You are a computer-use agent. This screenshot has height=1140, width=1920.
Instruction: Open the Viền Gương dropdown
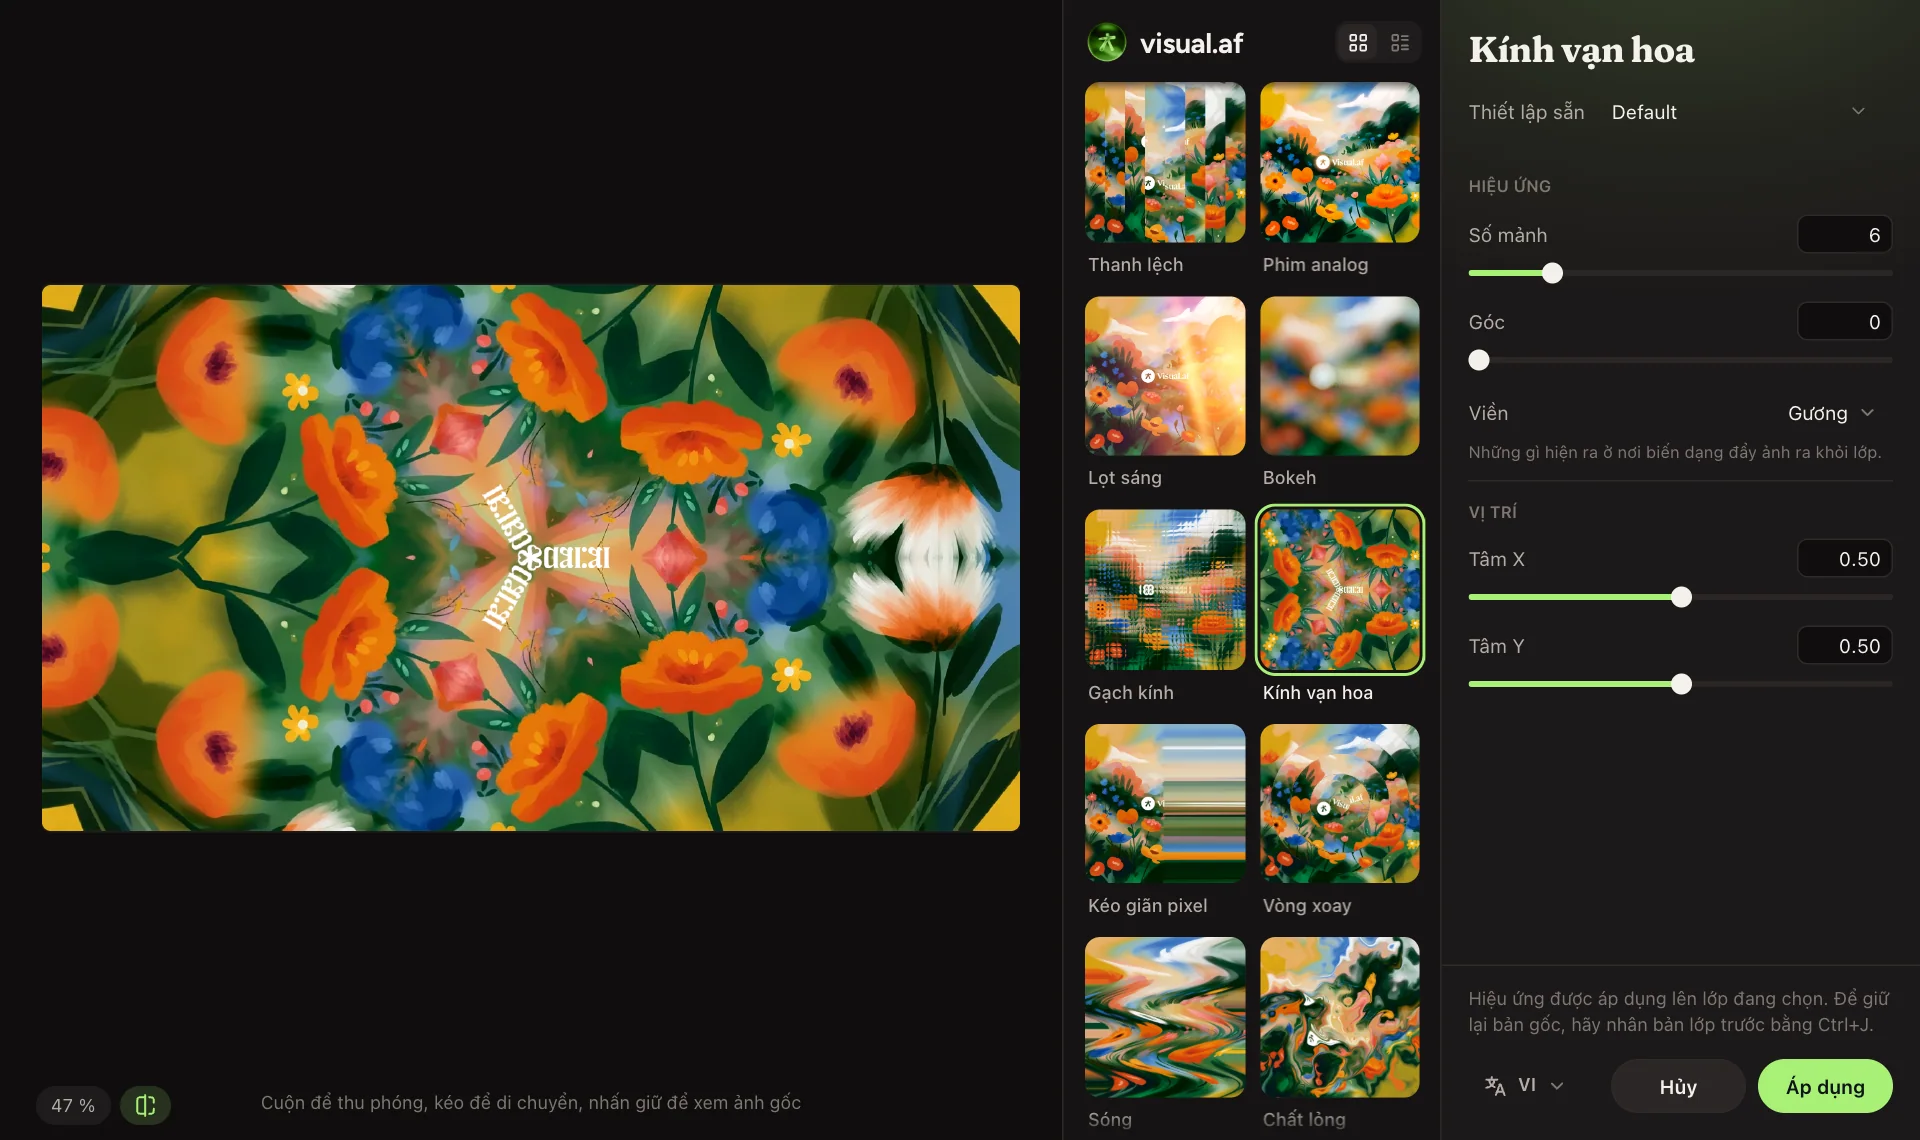click(x=1830, y=413)
